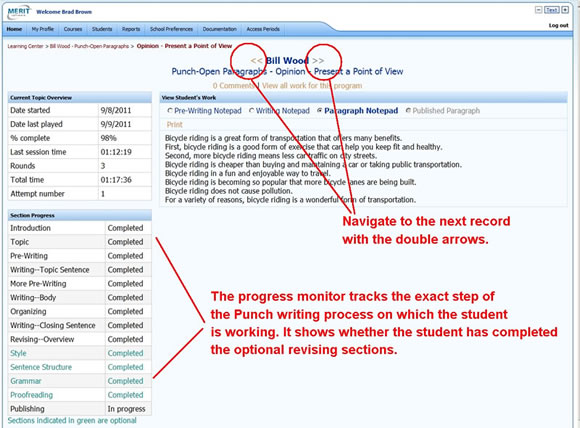
Task: Click the optional Style section label
Action: [18, 353]
